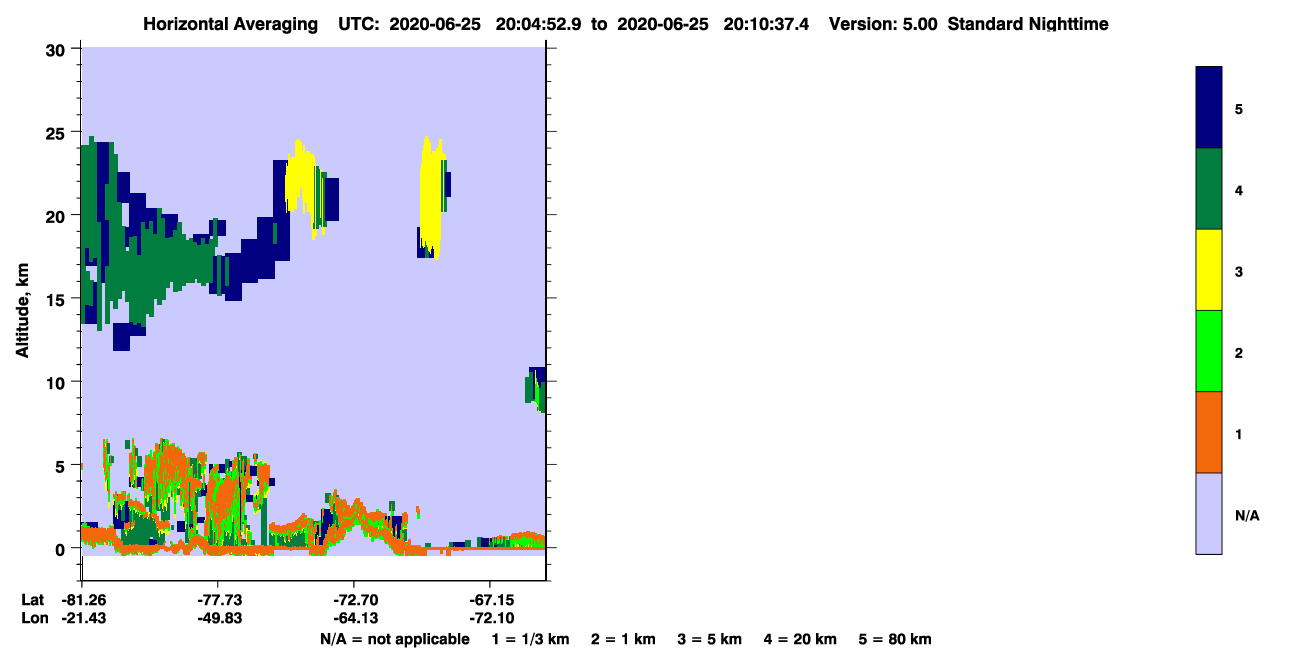Click the 'Lon' row label
This screenshot has height=667, width=1300.
(33, 619)
